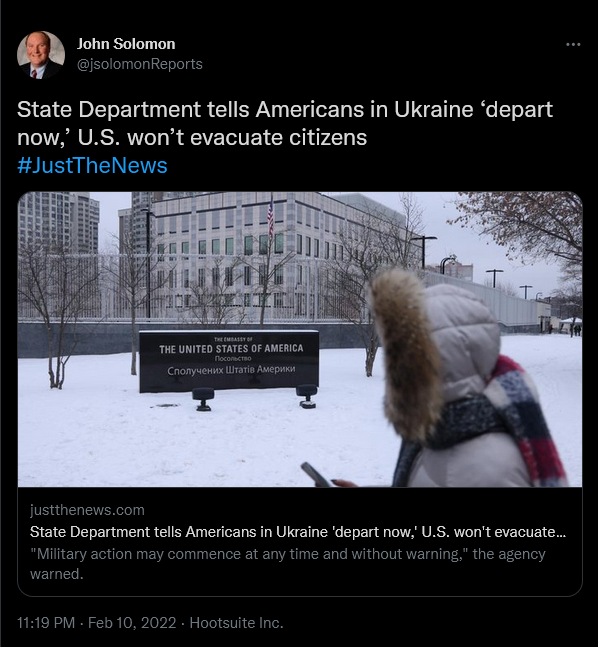The image size is (598, 647).
Task: Follow the #JustTheNews hashtag link
Action: pyautogui.click(x=92, y=165)
